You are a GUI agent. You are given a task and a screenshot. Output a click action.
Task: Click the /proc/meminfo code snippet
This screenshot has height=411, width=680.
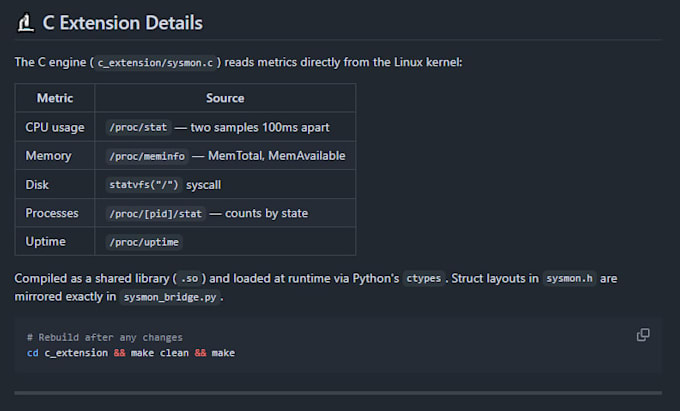(147, 156)
